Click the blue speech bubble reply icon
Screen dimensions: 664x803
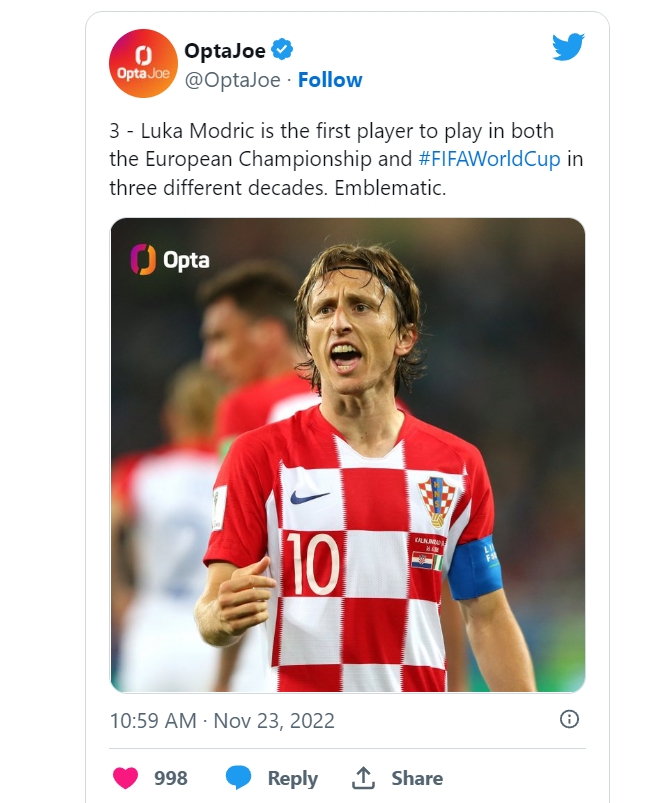238,778
